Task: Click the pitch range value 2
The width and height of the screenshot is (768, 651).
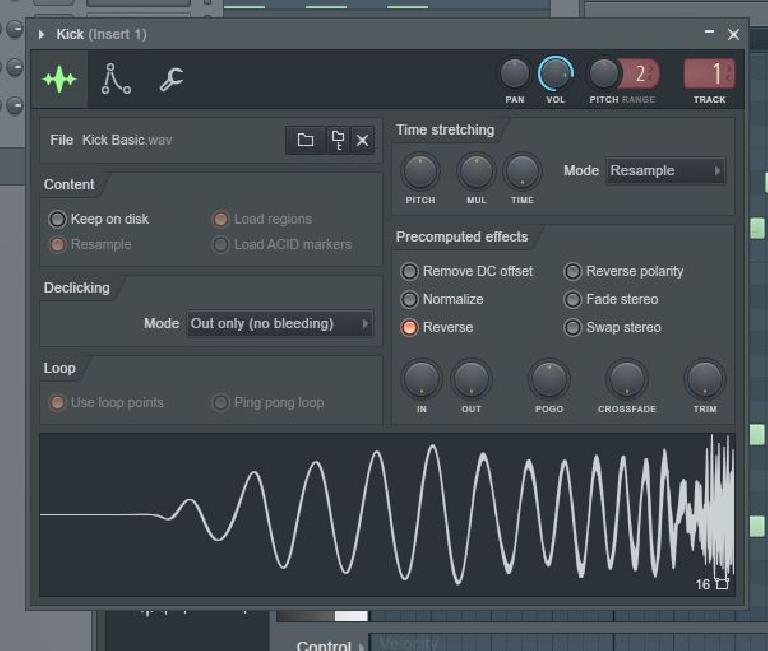Action: coord(640,74)
